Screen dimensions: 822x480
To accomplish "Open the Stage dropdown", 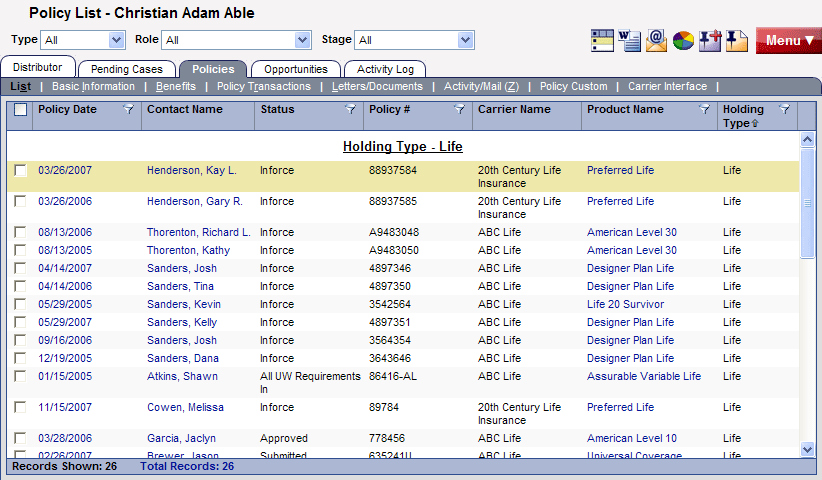I will (x=465, y=40).
